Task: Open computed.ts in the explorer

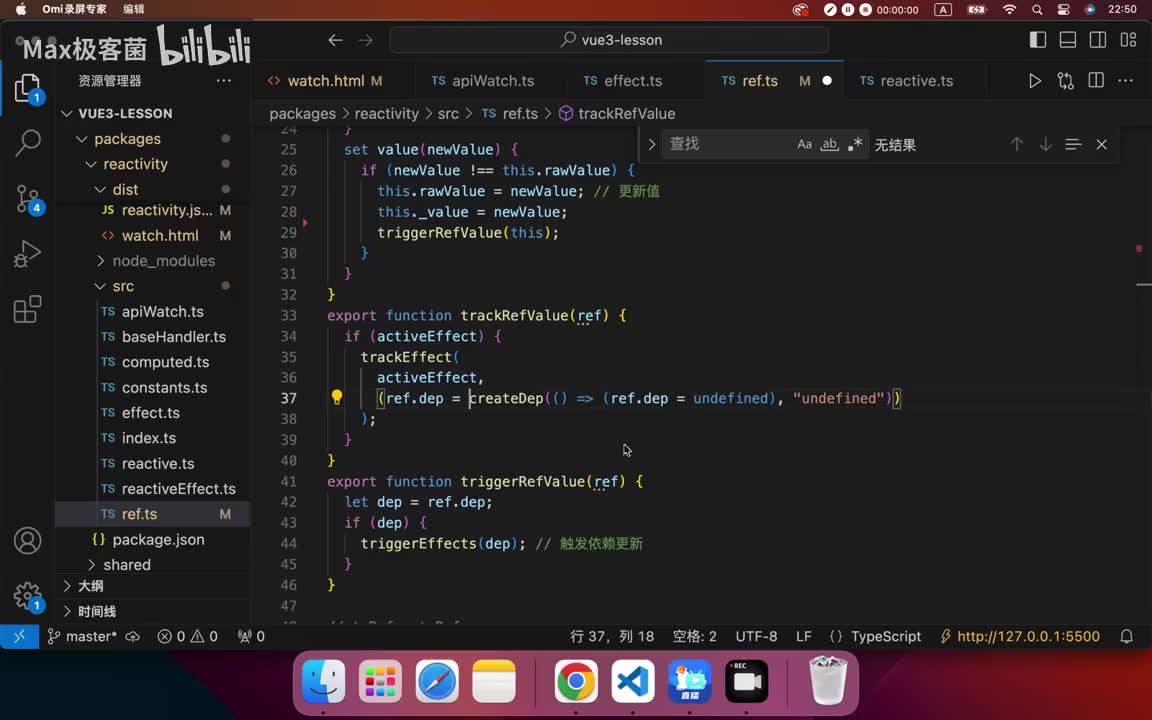Action: [152, 362]
